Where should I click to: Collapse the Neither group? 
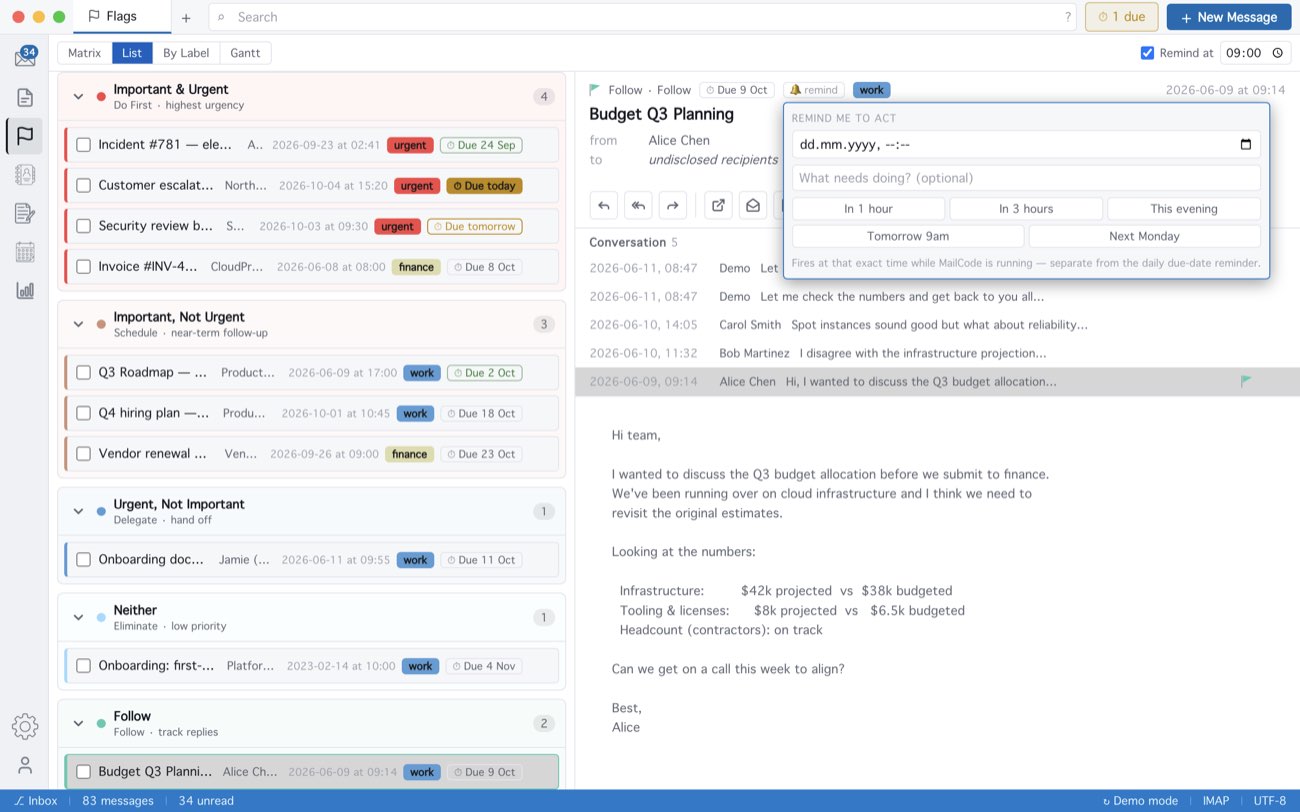coord(78,617)
